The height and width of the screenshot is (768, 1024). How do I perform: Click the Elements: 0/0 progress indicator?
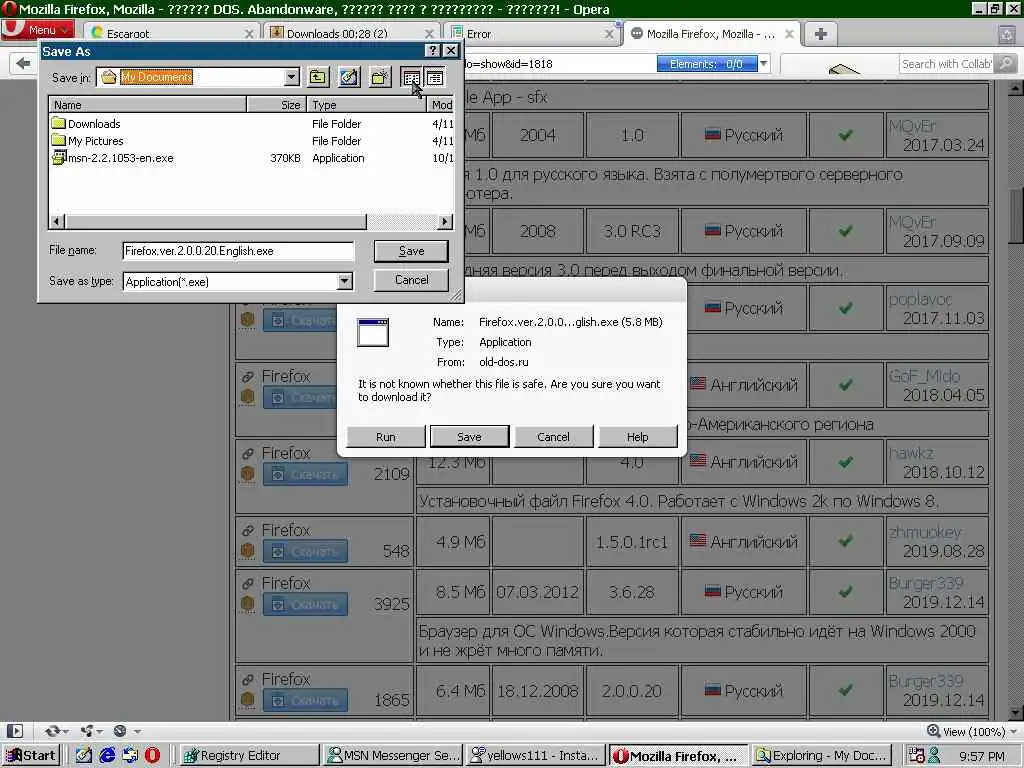(707, 63)
